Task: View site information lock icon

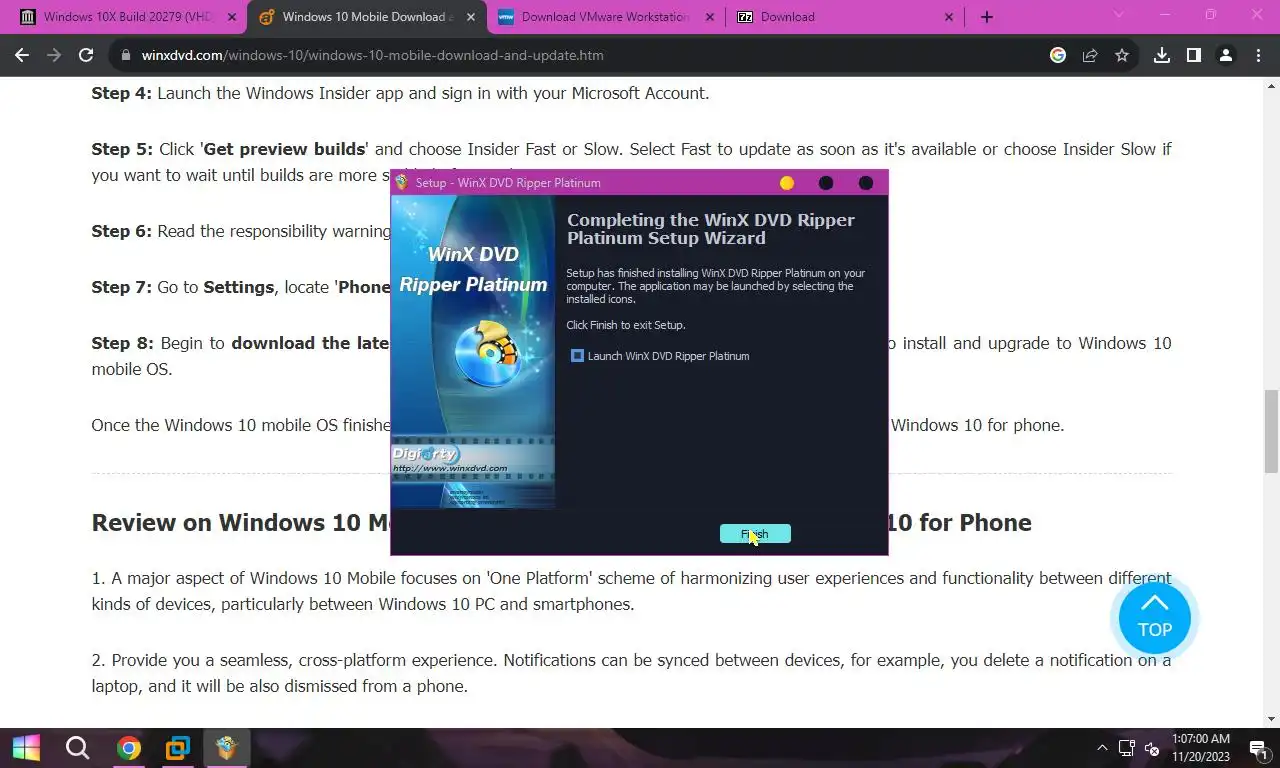Action: pyautogui.click(x=126, y=55)
